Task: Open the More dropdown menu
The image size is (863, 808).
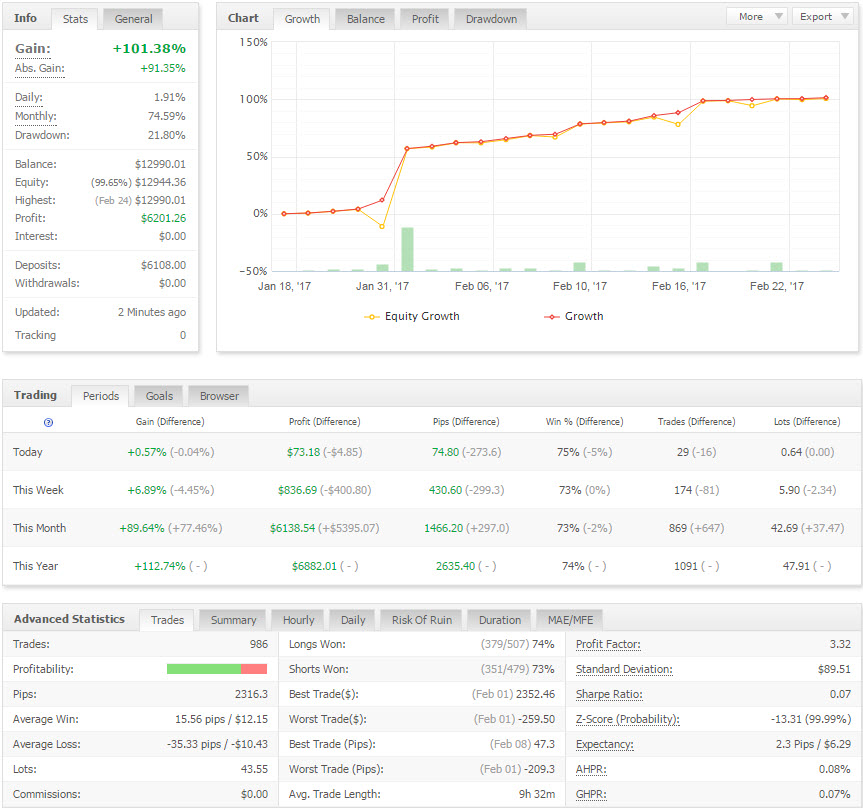Action: 757,17
